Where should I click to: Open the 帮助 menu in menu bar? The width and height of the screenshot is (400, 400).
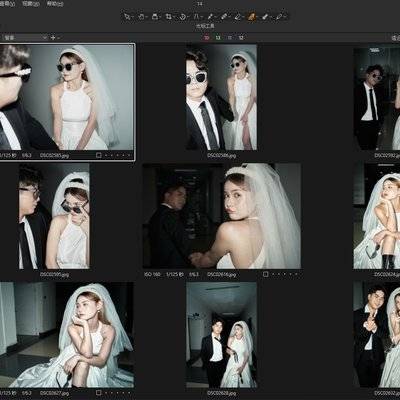(55, 4)
